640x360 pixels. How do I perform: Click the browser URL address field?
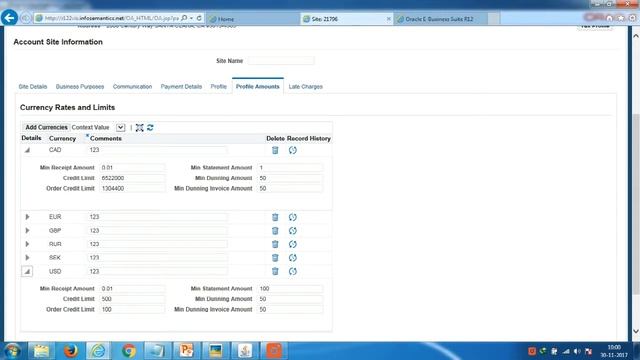point(111,18)
